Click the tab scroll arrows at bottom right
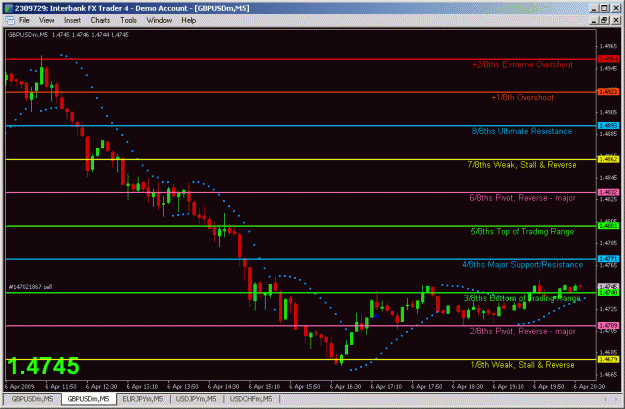The width and height of the screenshot is (625, 409). 611,399
